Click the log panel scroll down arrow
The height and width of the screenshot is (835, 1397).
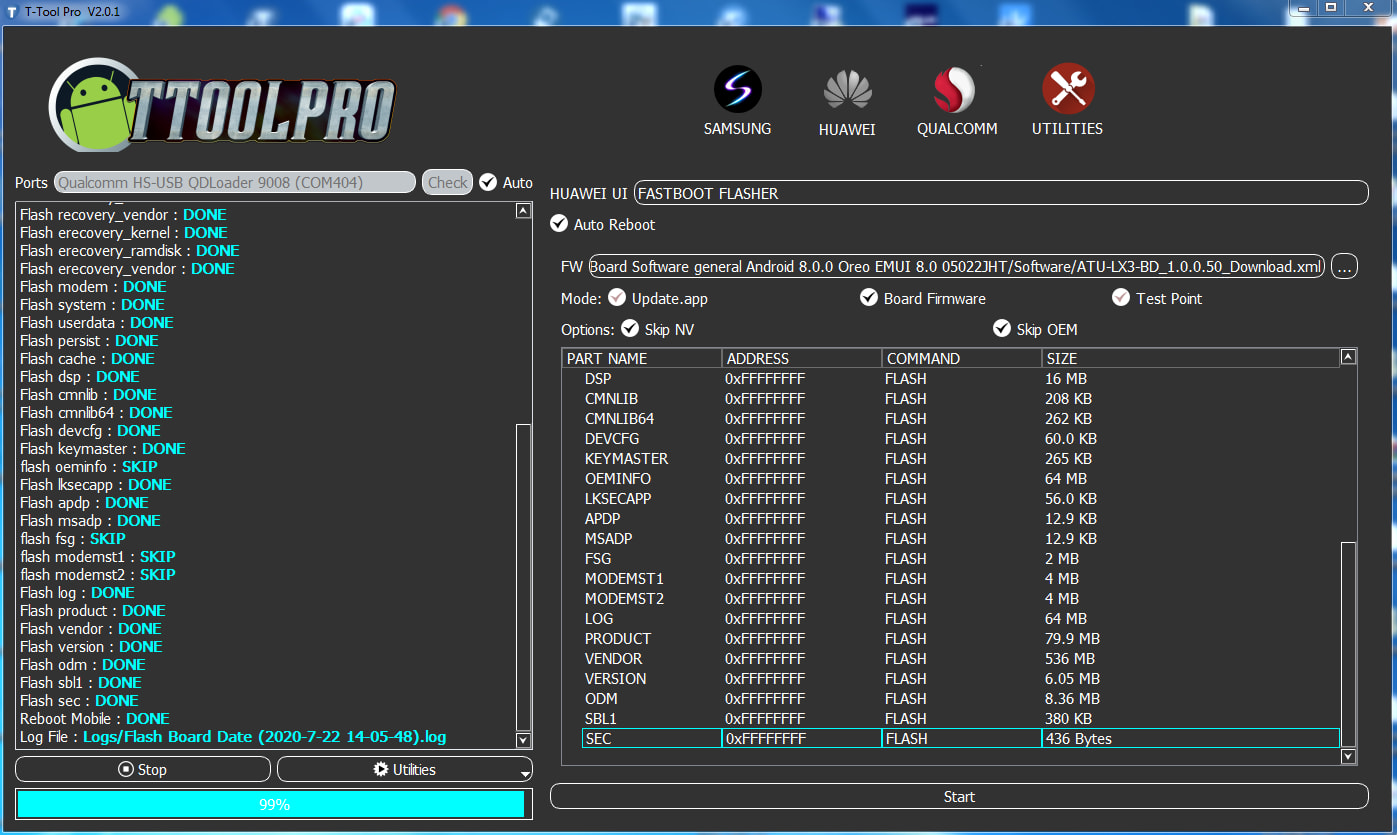click(523, 740)
